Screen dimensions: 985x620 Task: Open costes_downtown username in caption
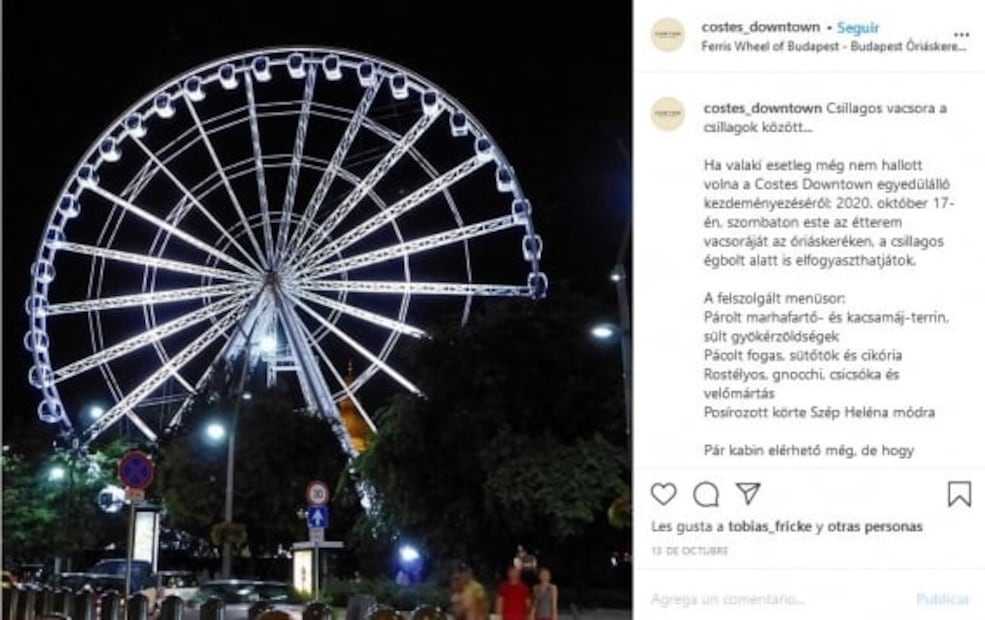(x=763, y=108)
